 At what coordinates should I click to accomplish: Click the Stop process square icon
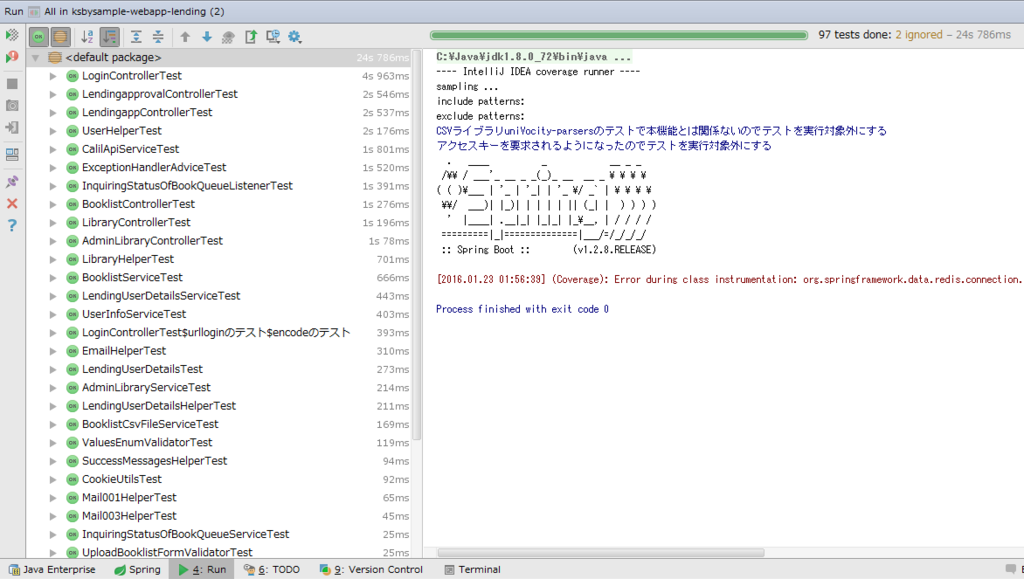[12, 84]
